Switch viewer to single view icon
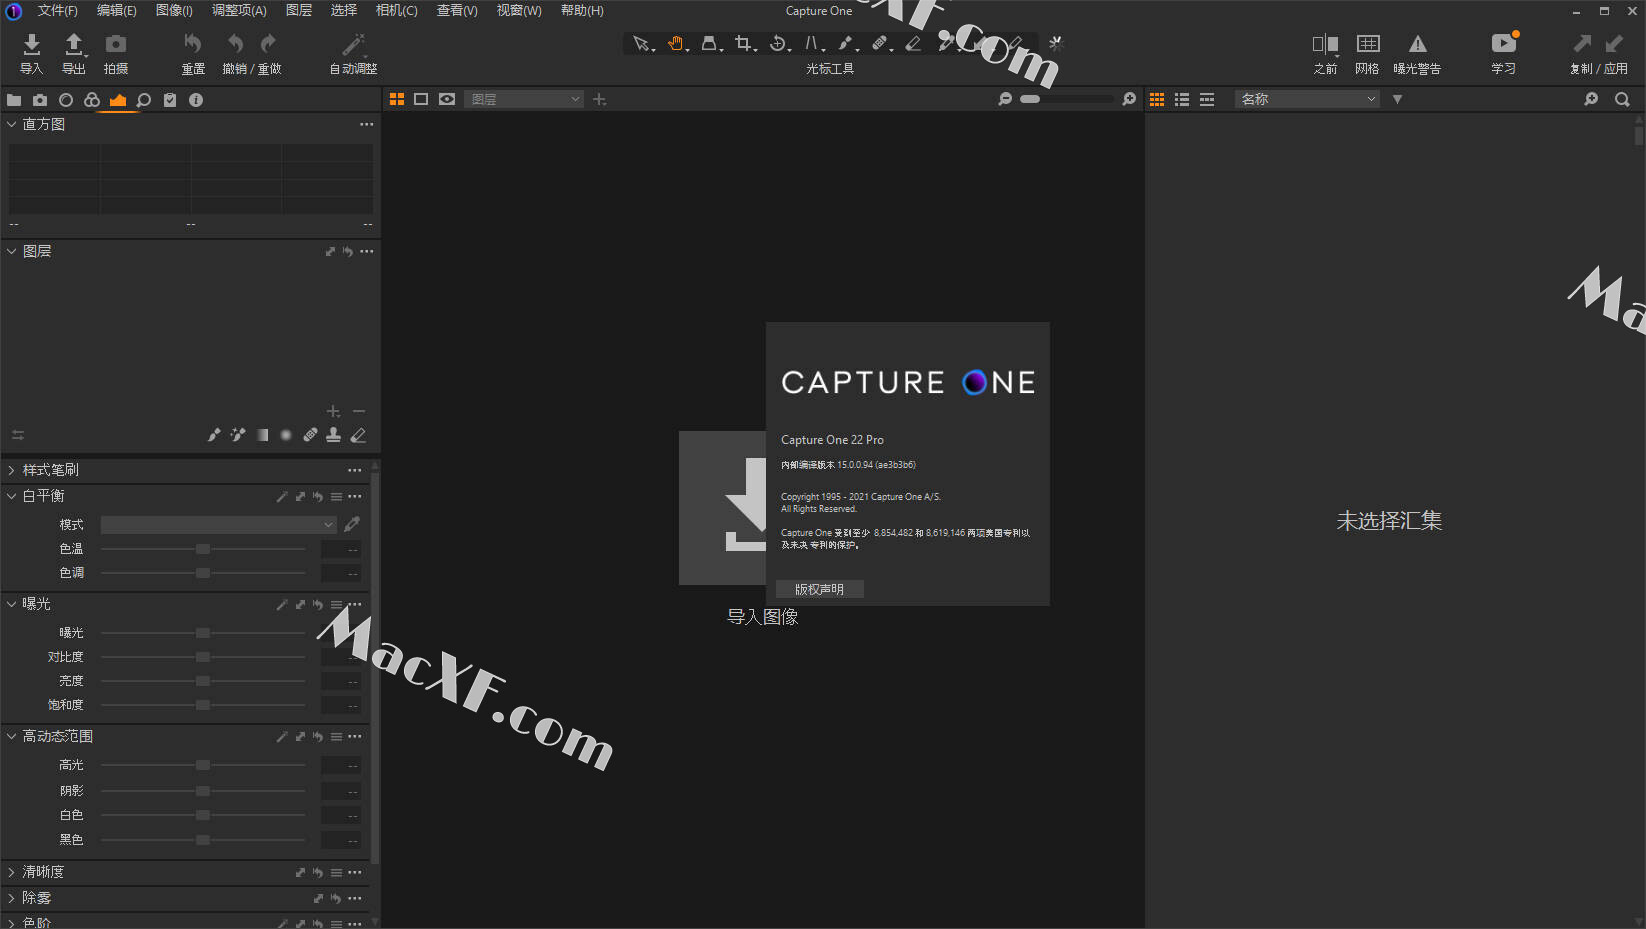 [421, 99]
